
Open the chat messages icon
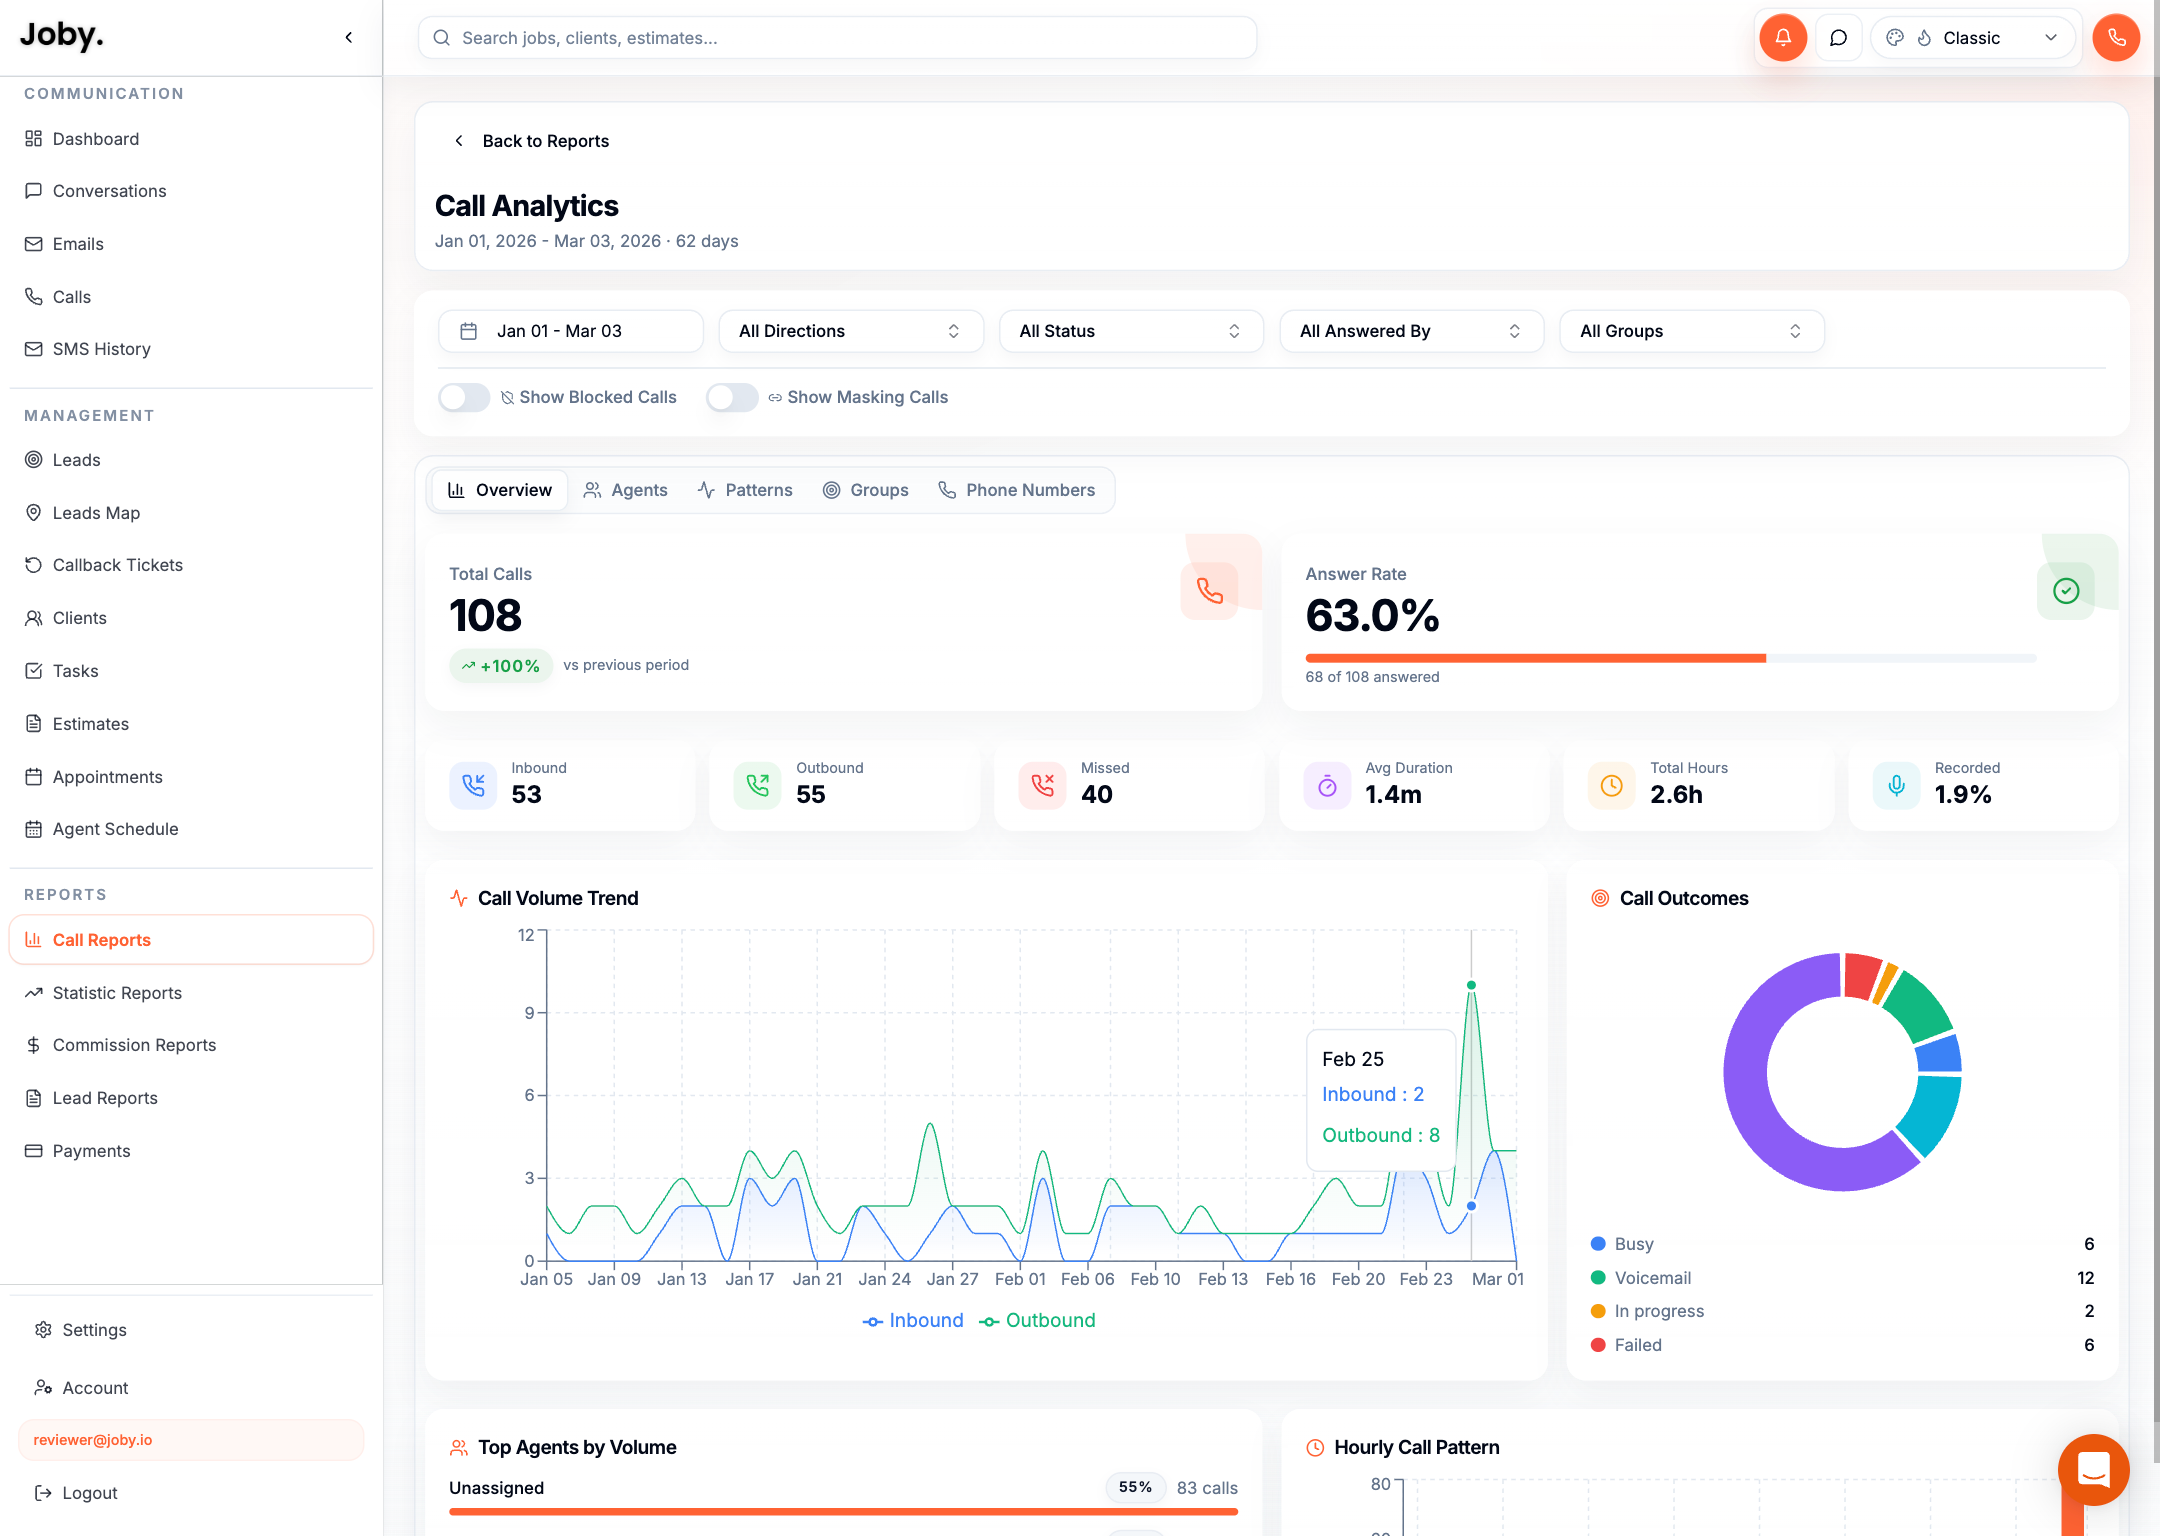(1838, 38)
